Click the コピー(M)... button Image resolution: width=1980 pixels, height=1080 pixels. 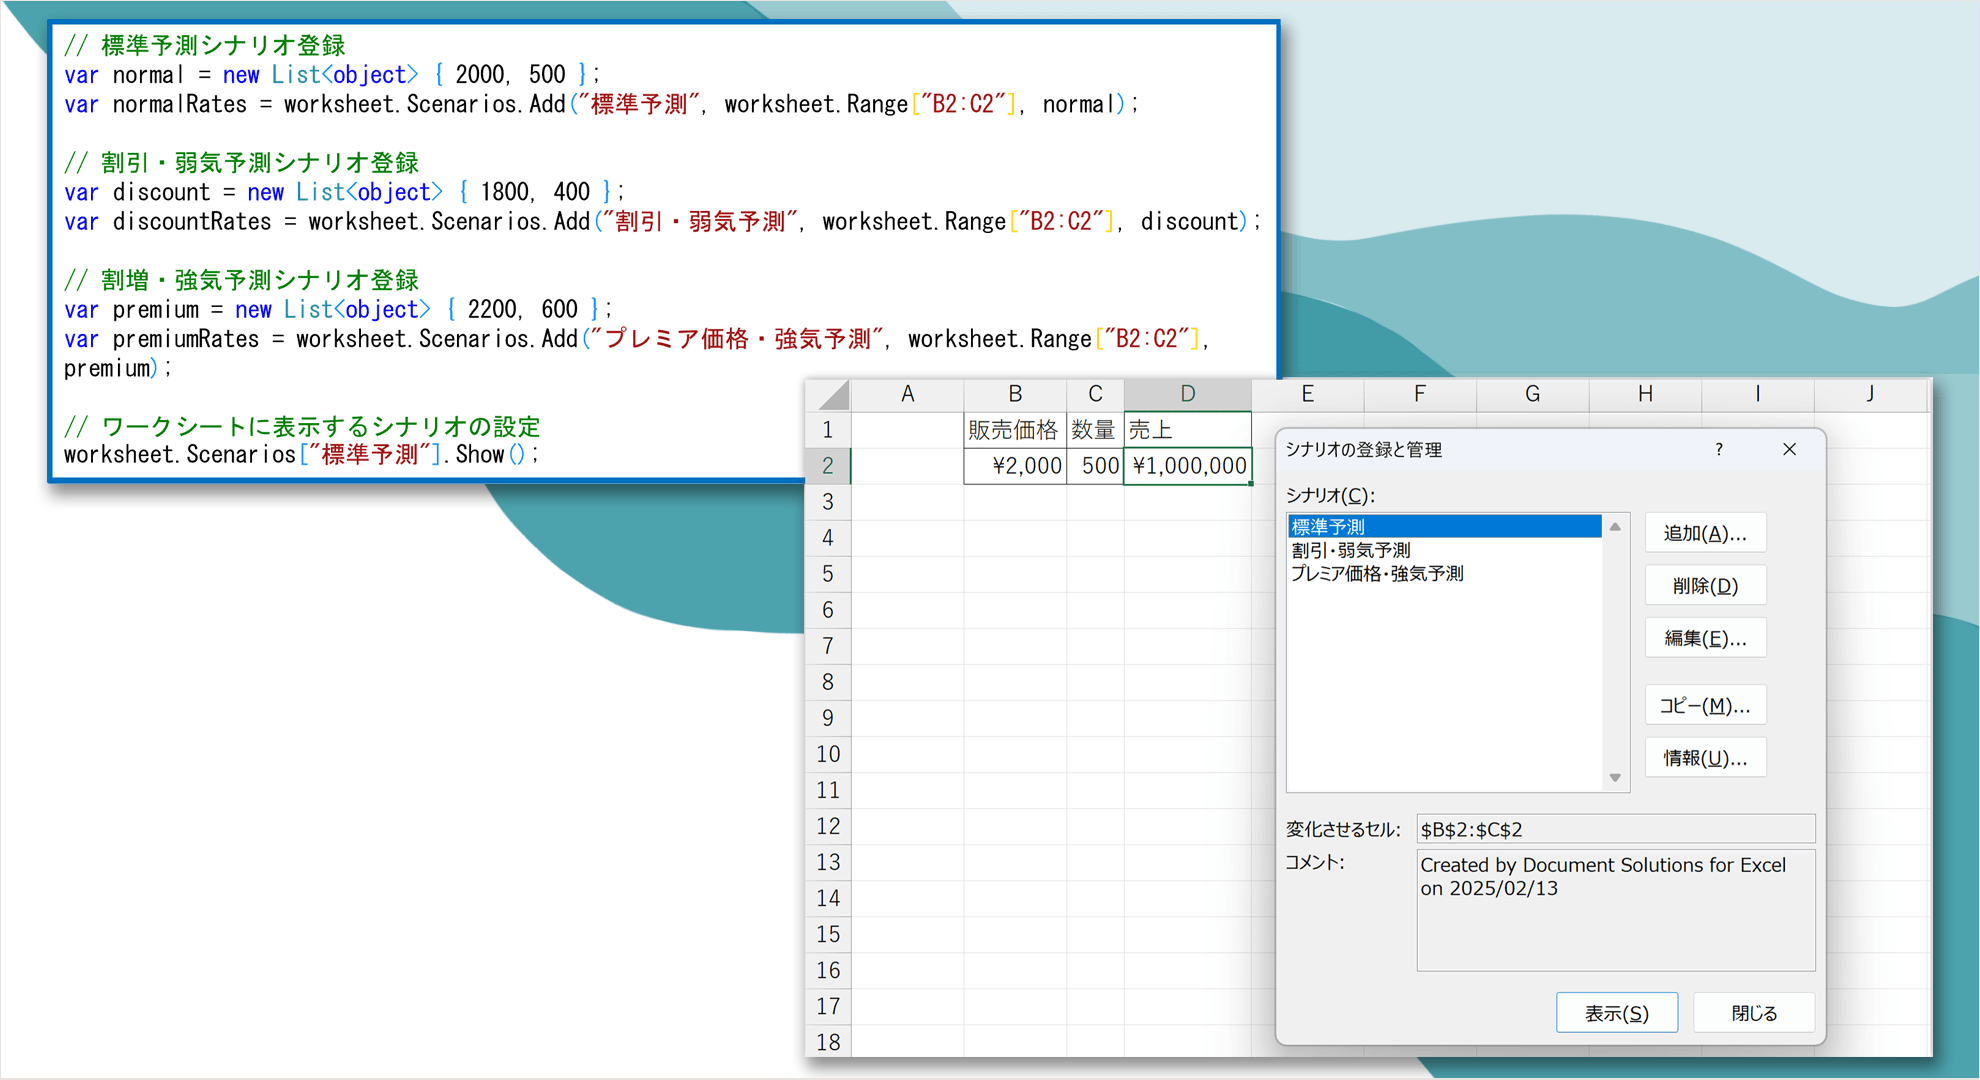(1705, 706)
